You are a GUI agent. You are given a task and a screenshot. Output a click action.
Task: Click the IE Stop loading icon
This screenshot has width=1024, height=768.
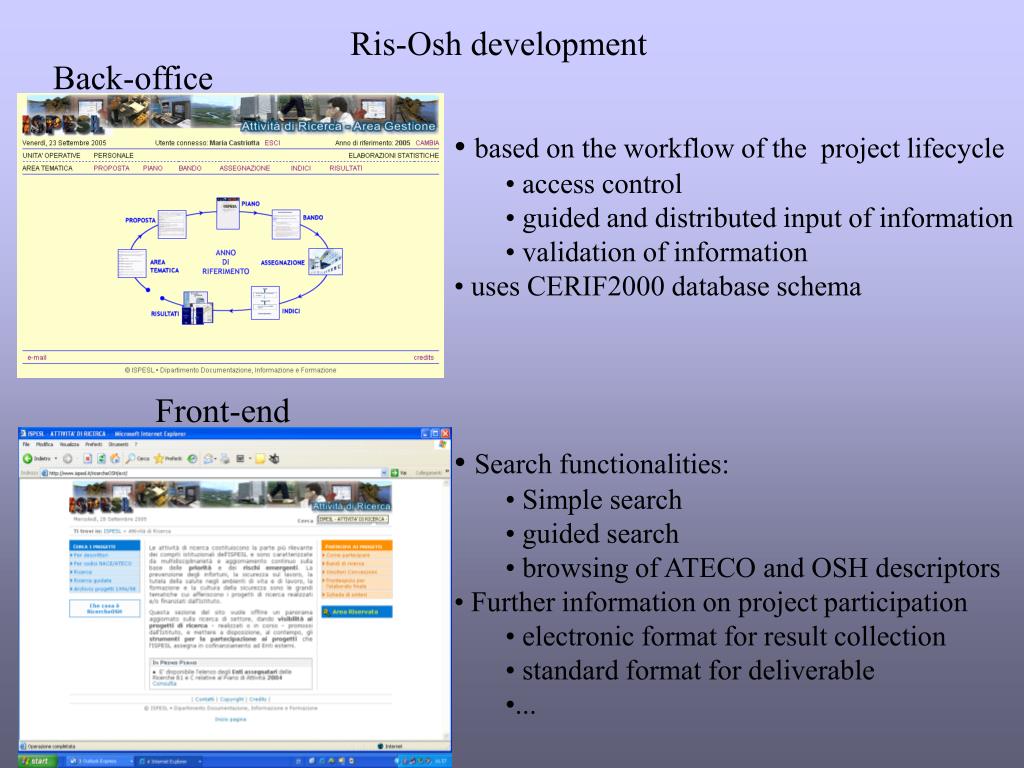(88, 459)
